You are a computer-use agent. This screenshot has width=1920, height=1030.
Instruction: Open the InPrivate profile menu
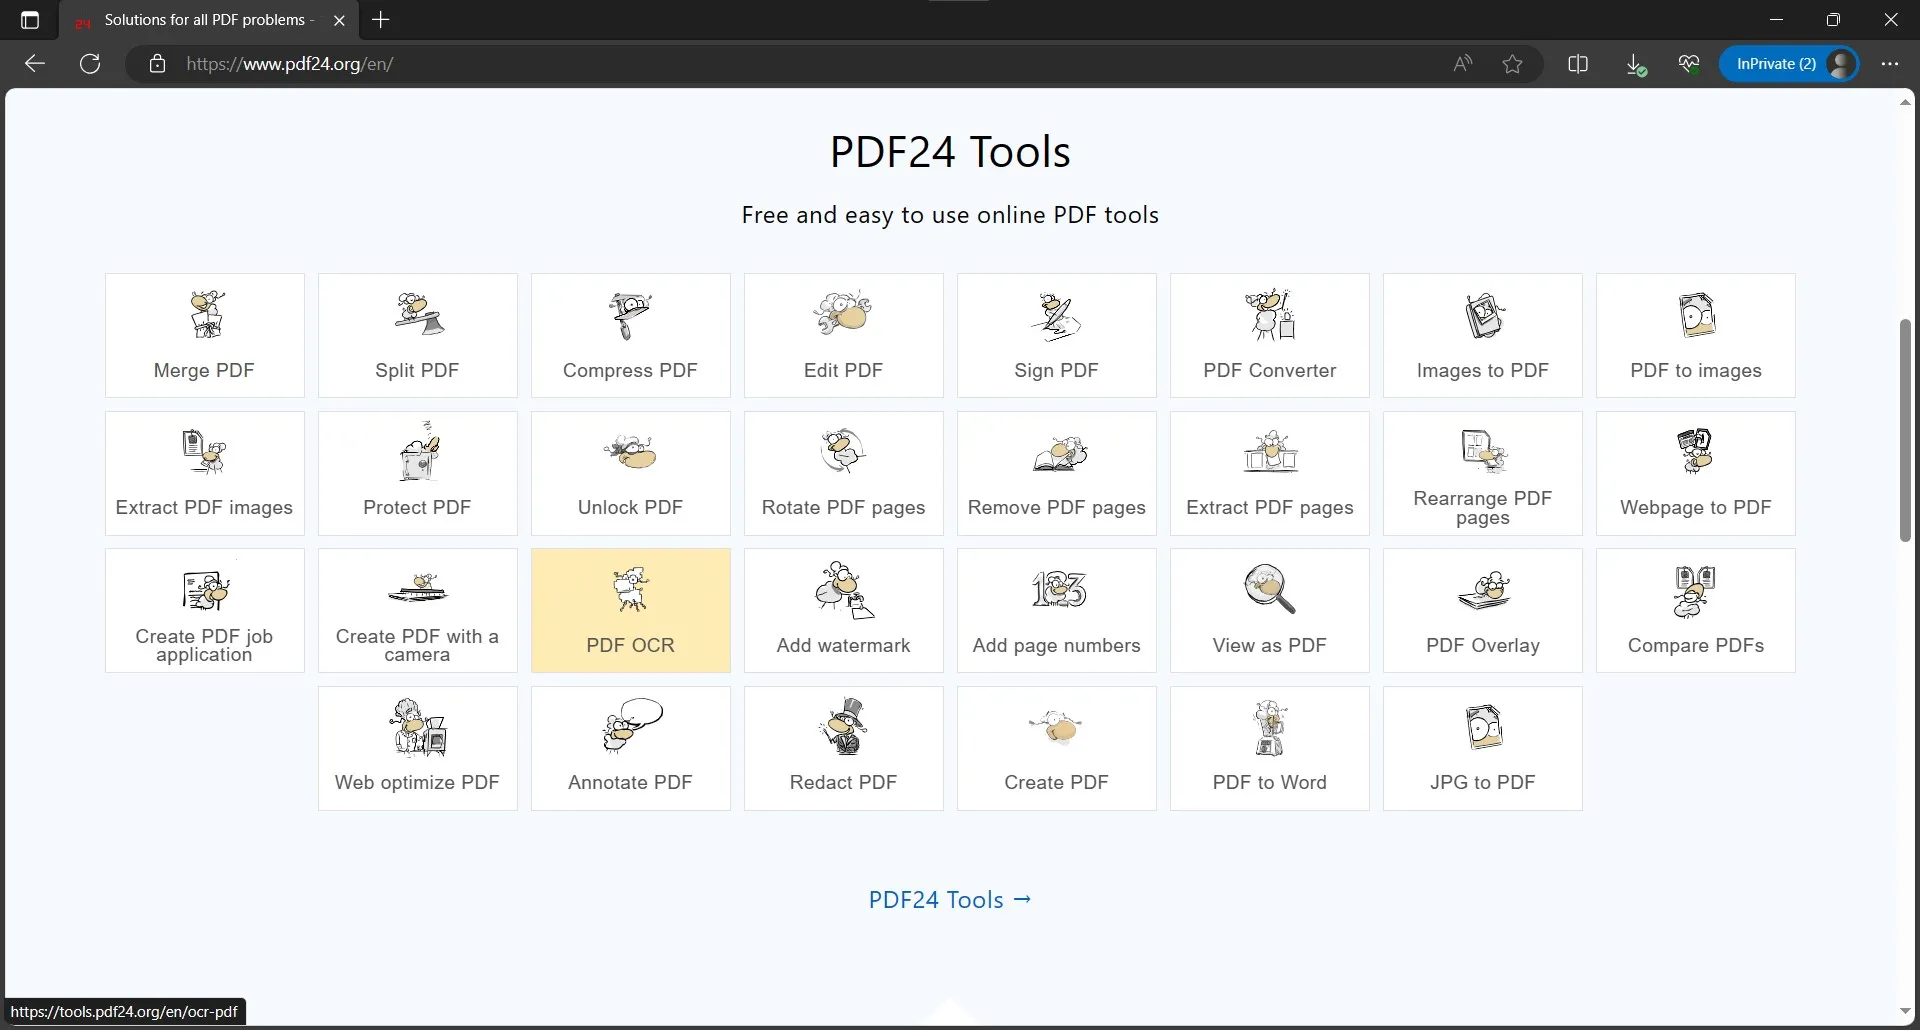point(1789,63)
